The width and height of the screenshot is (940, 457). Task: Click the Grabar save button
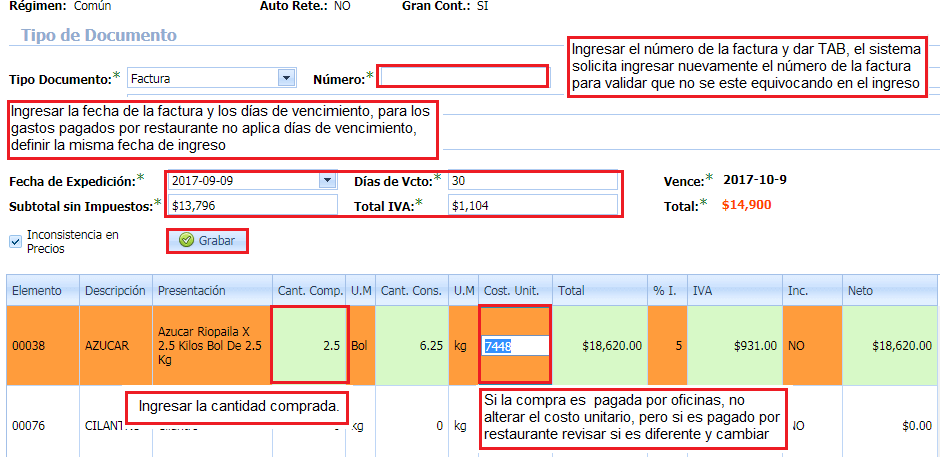(207, 241)
